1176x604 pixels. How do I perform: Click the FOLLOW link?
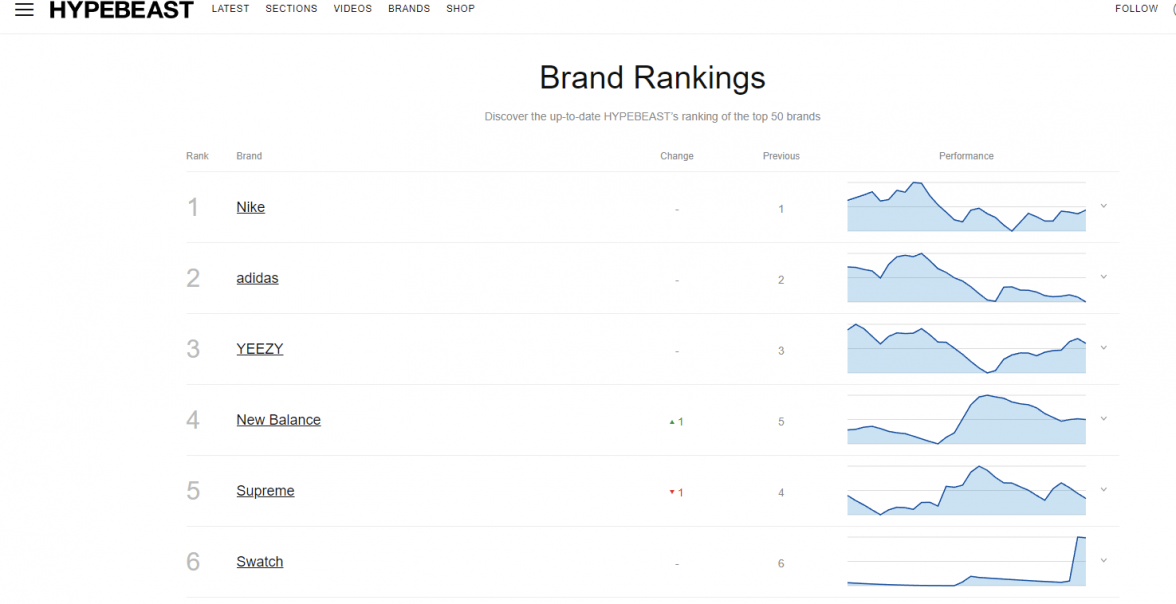[x=1136, y=9]
